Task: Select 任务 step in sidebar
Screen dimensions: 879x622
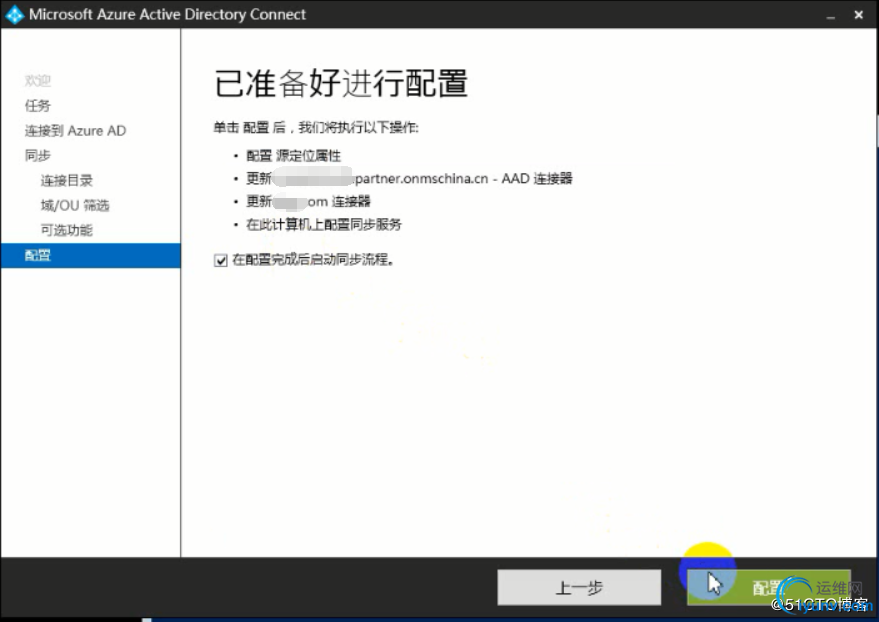Action: click(38, 105)
